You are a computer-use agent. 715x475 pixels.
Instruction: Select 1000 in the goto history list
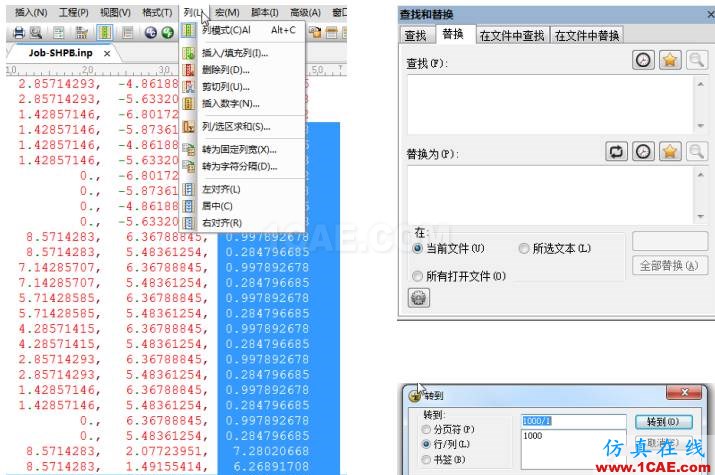533,436
